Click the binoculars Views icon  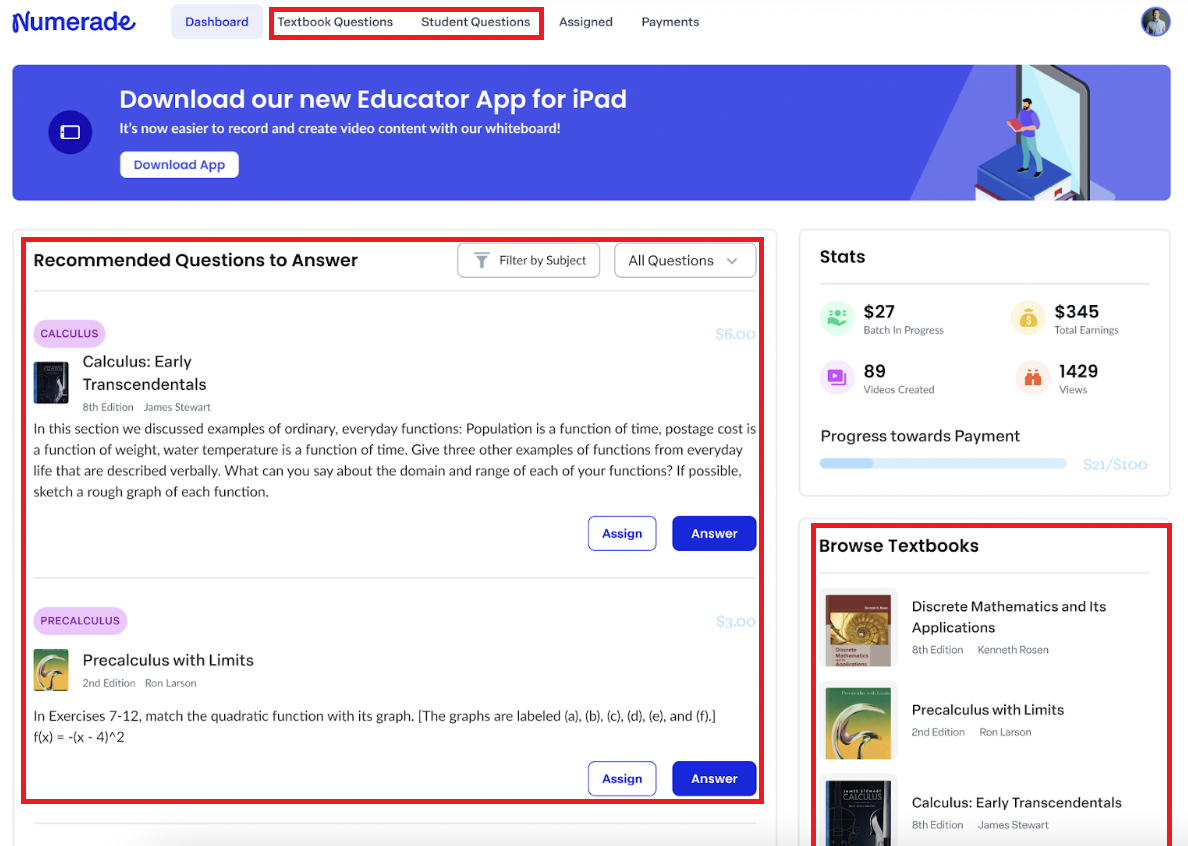[x=1031, y=377]
